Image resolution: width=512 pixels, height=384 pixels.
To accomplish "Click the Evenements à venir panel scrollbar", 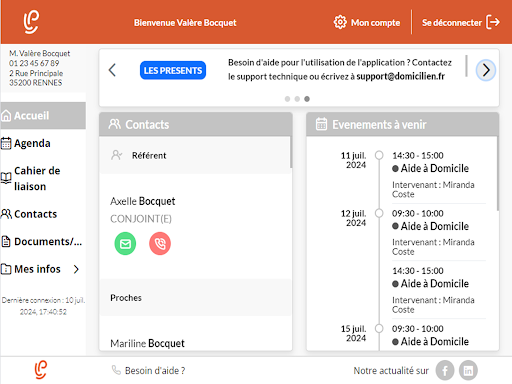I will pos(498,173).
